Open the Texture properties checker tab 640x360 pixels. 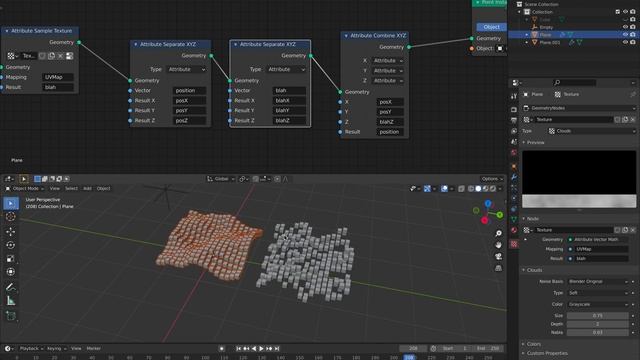514,244
